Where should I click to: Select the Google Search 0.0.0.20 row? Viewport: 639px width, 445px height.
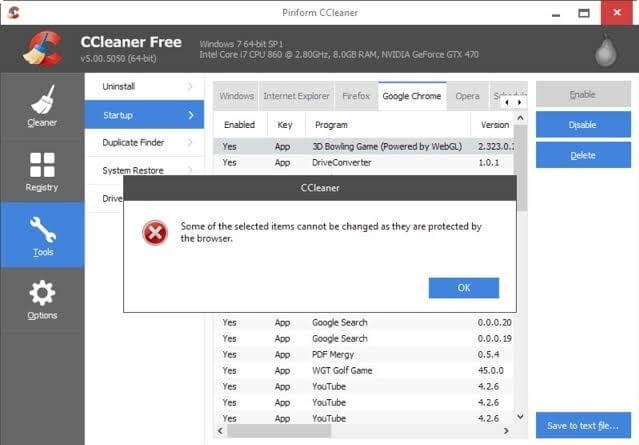point(364,323)
